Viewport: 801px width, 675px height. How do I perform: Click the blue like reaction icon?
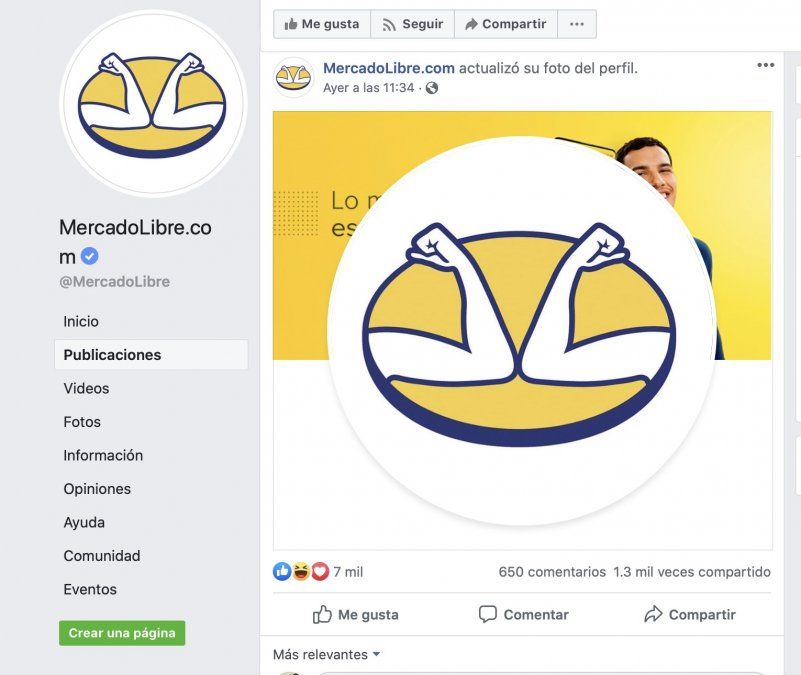(282, 572)
